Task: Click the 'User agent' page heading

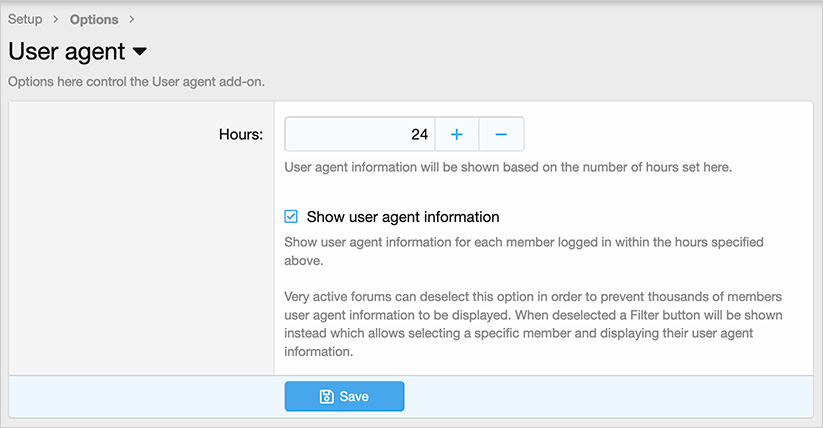Action: click(66, 51)
